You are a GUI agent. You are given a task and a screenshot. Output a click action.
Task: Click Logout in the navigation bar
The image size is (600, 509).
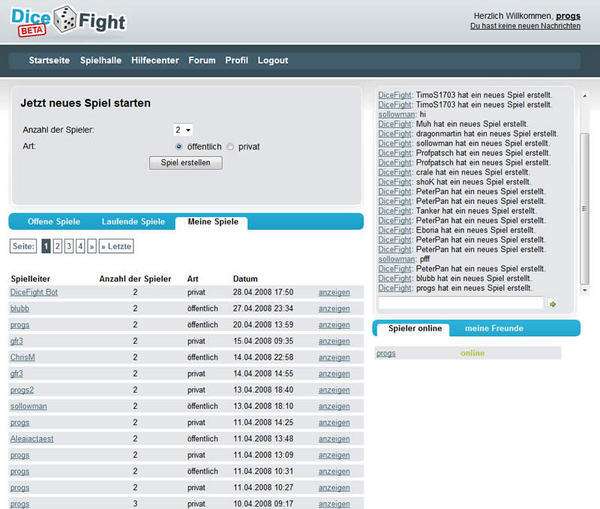click(x=273, y=60)
